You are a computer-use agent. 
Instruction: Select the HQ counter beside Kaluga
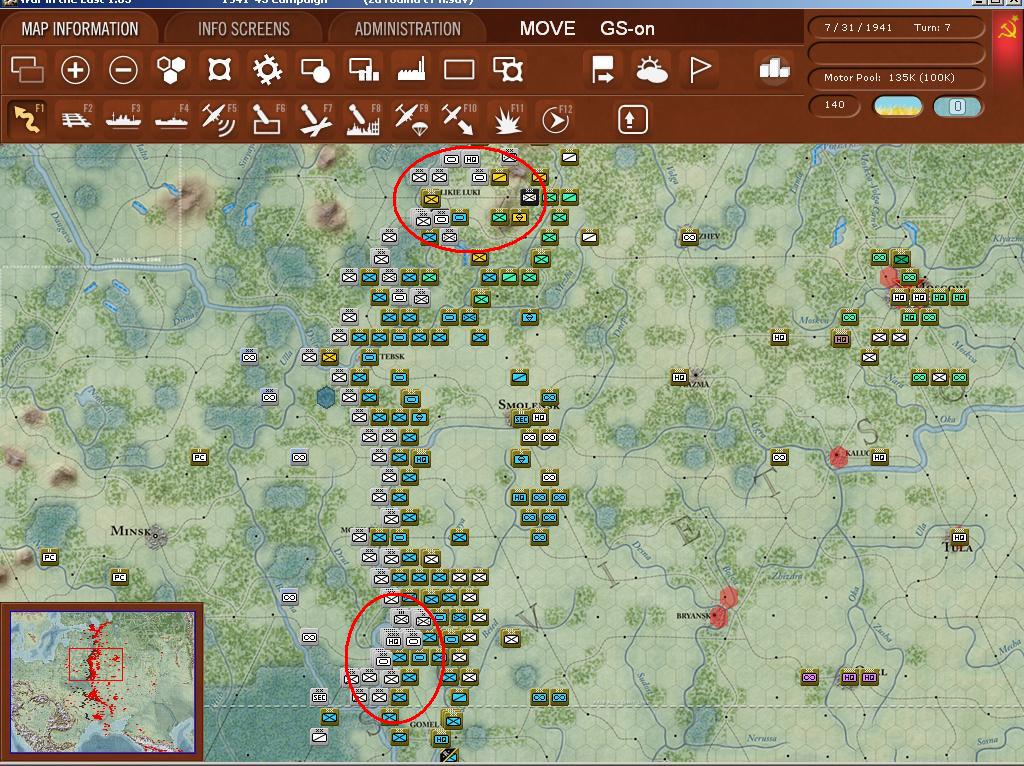point(879,457)
